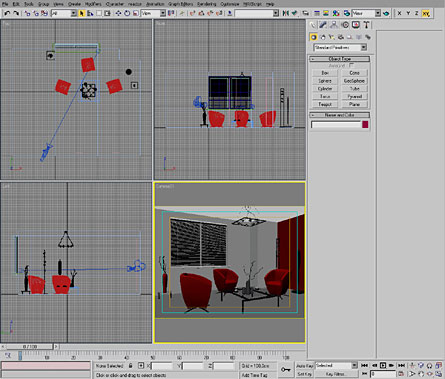445x379 pixels.
Task: Activate the Select and Scale tool
Action: [136, 13]
